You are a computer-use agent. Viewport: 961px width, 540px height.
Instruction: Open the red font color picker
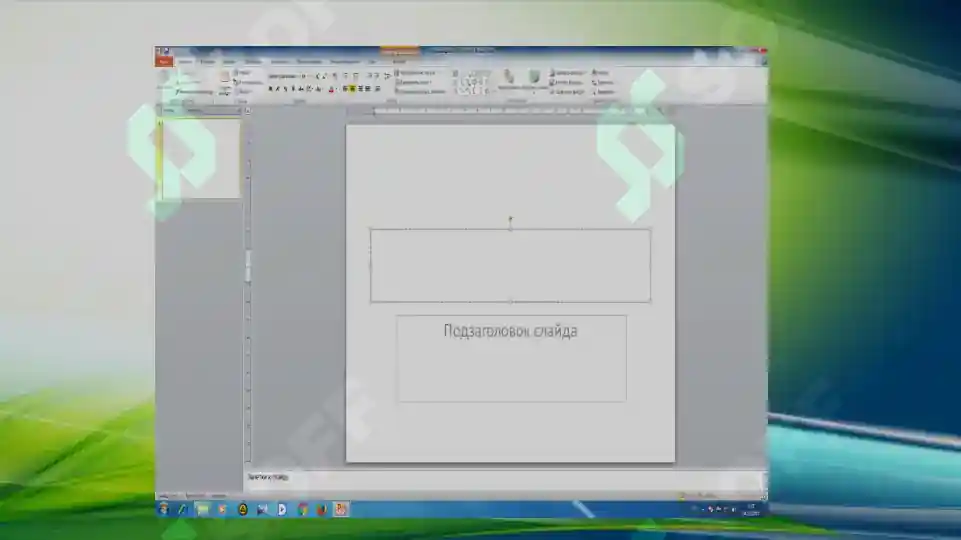pyautogui.click(x=332, y=89)
